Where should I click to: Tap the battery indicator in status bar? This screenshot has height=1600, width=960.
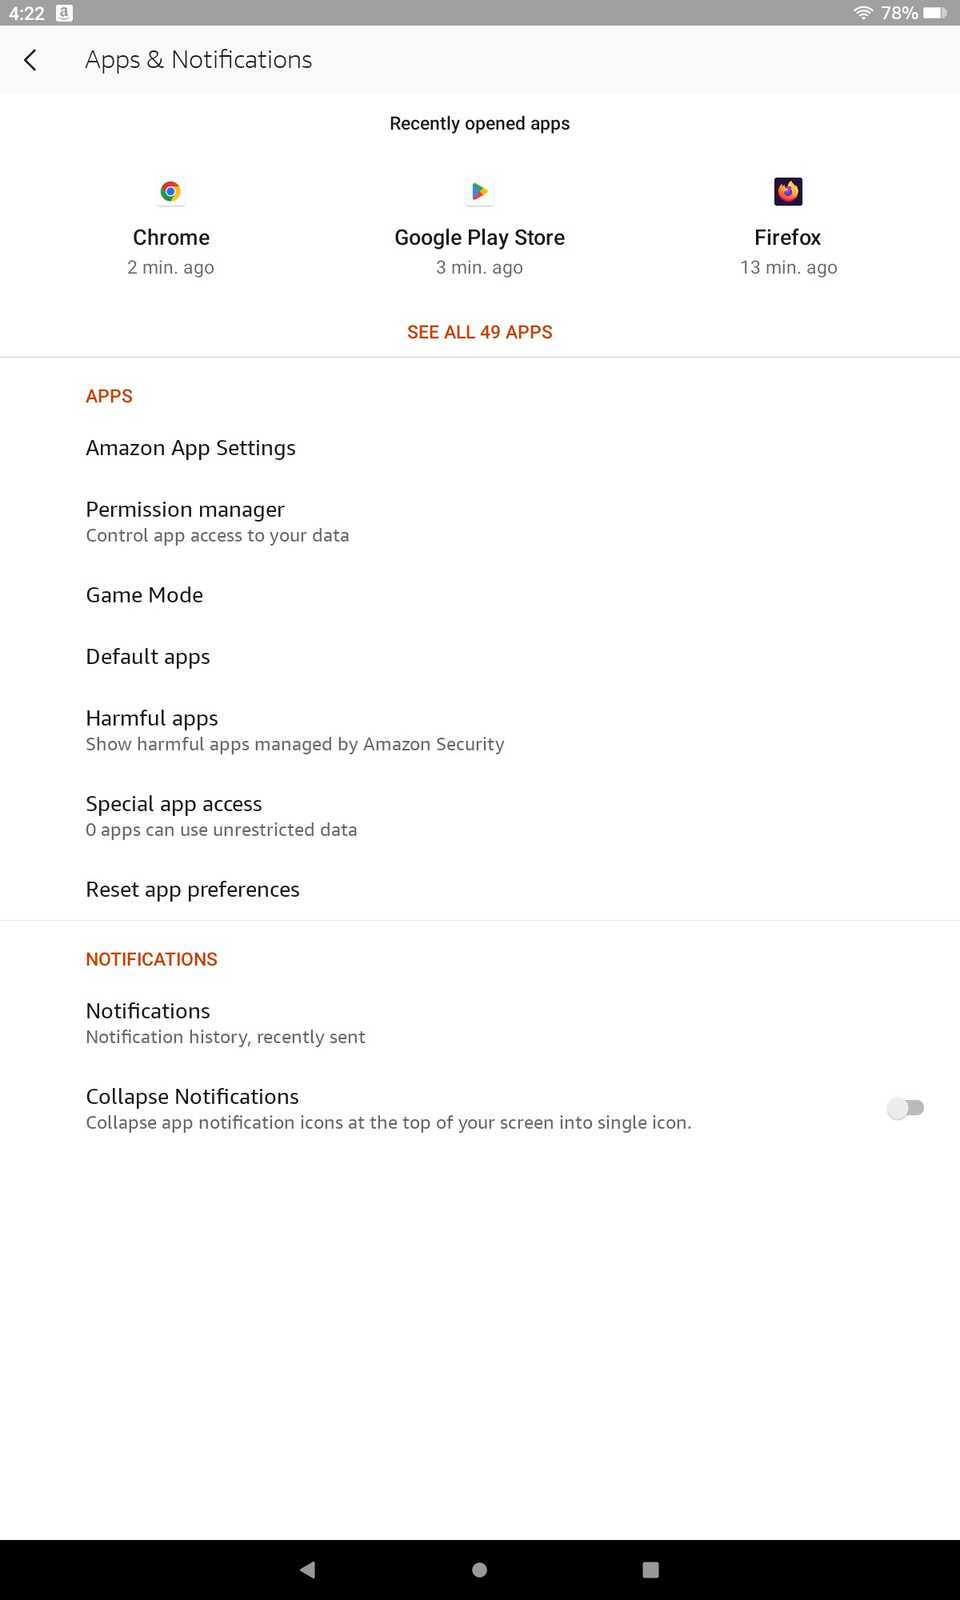[x=935, y=13]
